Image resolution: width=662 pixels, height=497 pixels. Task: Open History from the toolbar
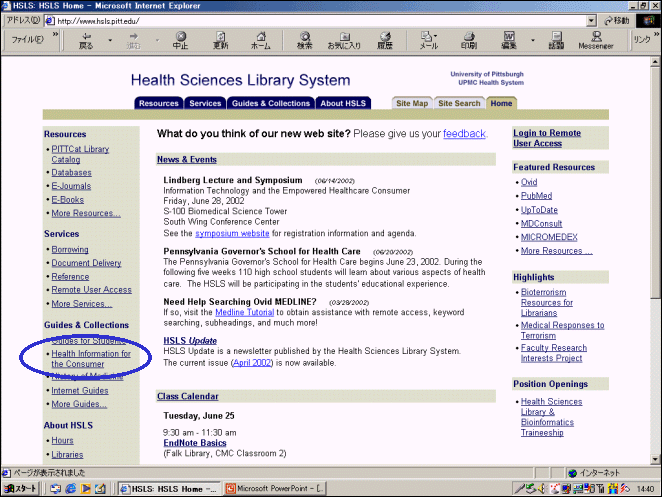point(384,40)
